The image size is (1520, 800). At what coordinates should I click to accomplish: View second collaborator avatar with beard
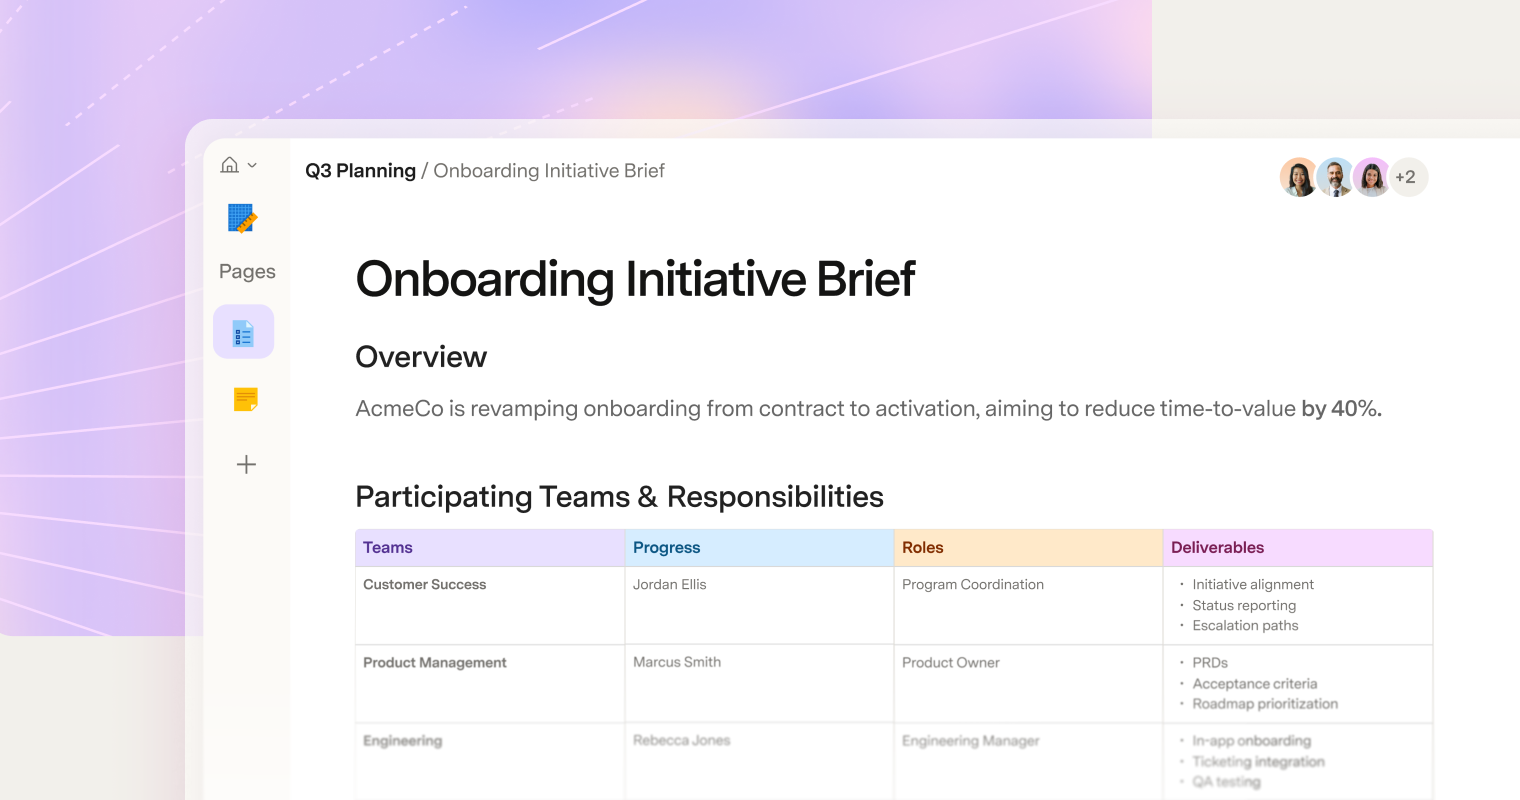click(1335, 177)
